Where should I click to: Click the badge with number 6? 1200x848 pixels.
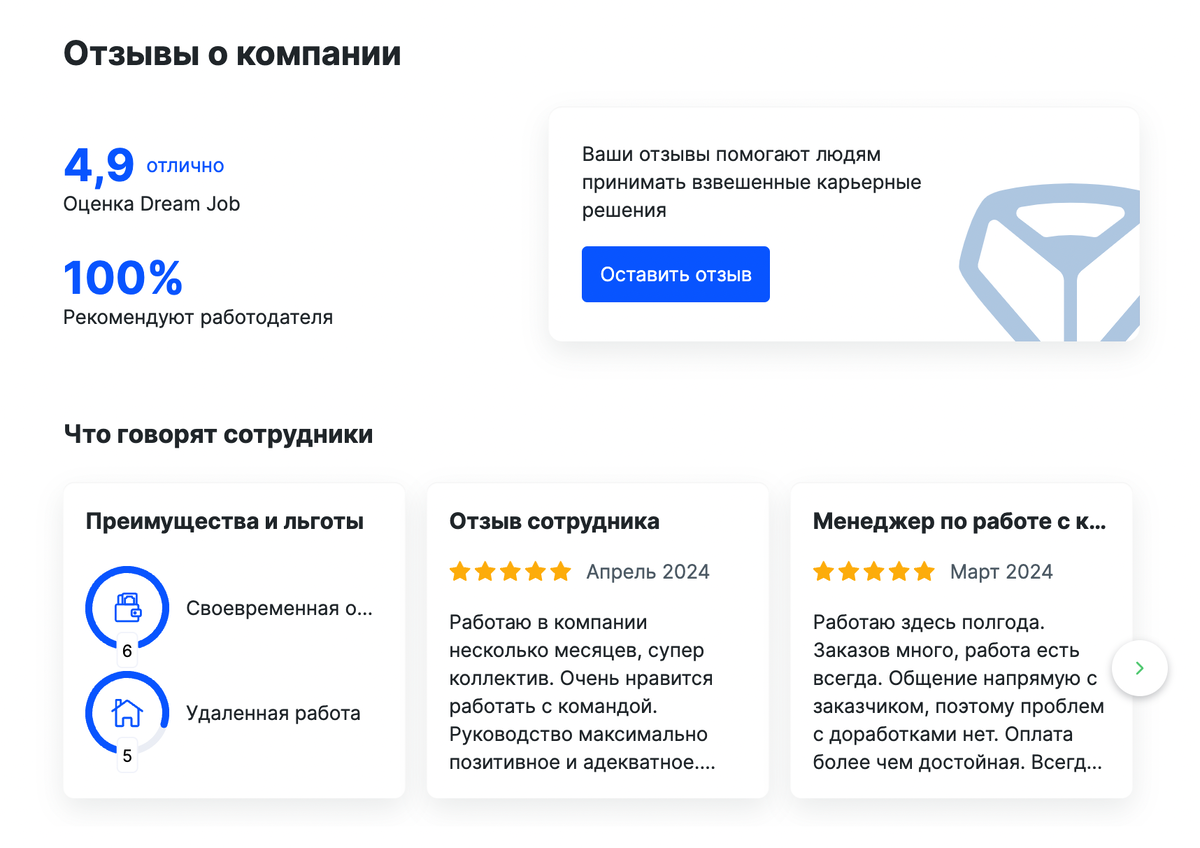point(127,651)
